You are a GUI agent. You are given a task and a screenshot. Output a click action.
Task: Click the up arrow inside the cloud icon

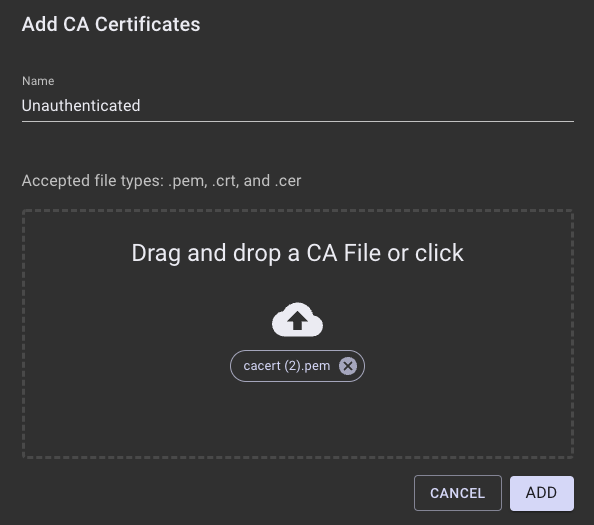[297, 321]
